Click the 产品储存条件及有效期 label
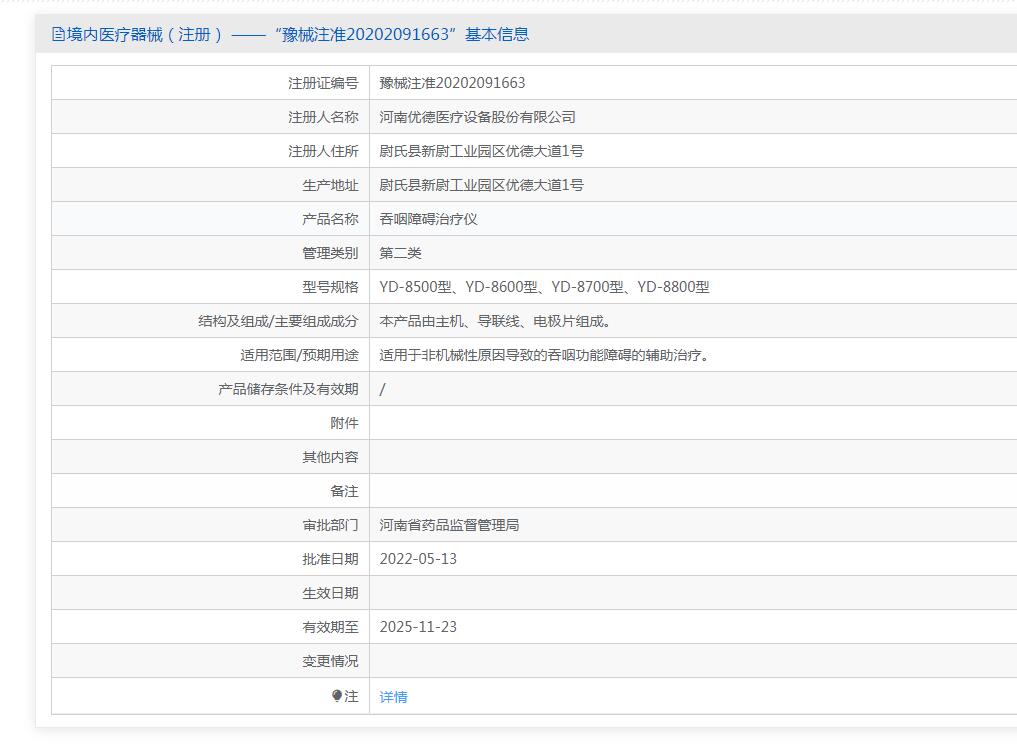The height and width of the screenshot is (746, 1017). tap(288, 389)
